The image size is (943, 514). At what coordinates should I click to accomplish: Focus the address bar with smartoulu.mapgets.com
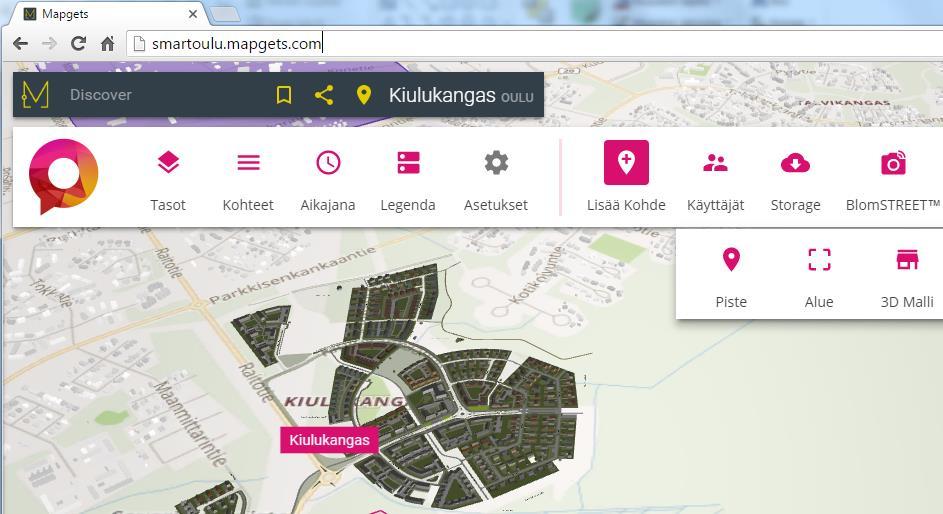pyautogui.click(x=535, y=44)
